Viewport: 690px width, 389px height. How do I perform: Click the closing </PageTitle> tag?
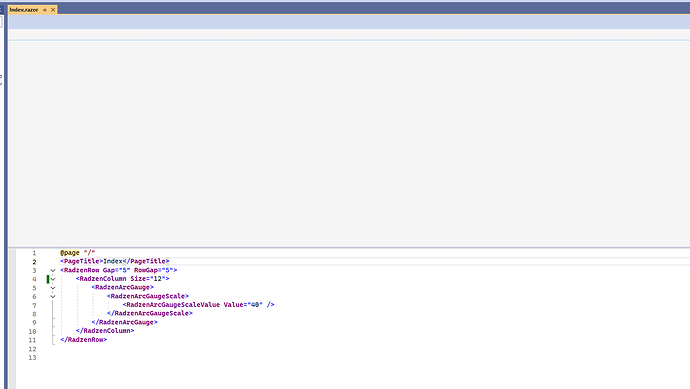(146, 261)
